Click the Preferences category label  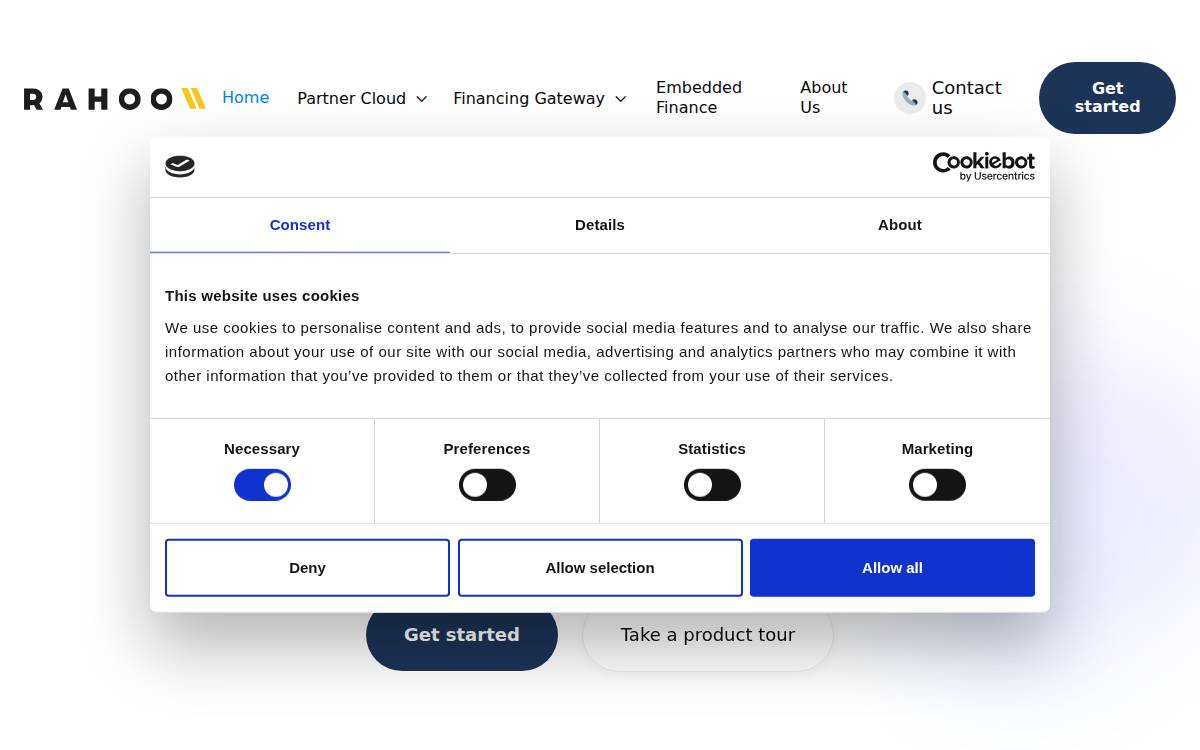(487, 449)
